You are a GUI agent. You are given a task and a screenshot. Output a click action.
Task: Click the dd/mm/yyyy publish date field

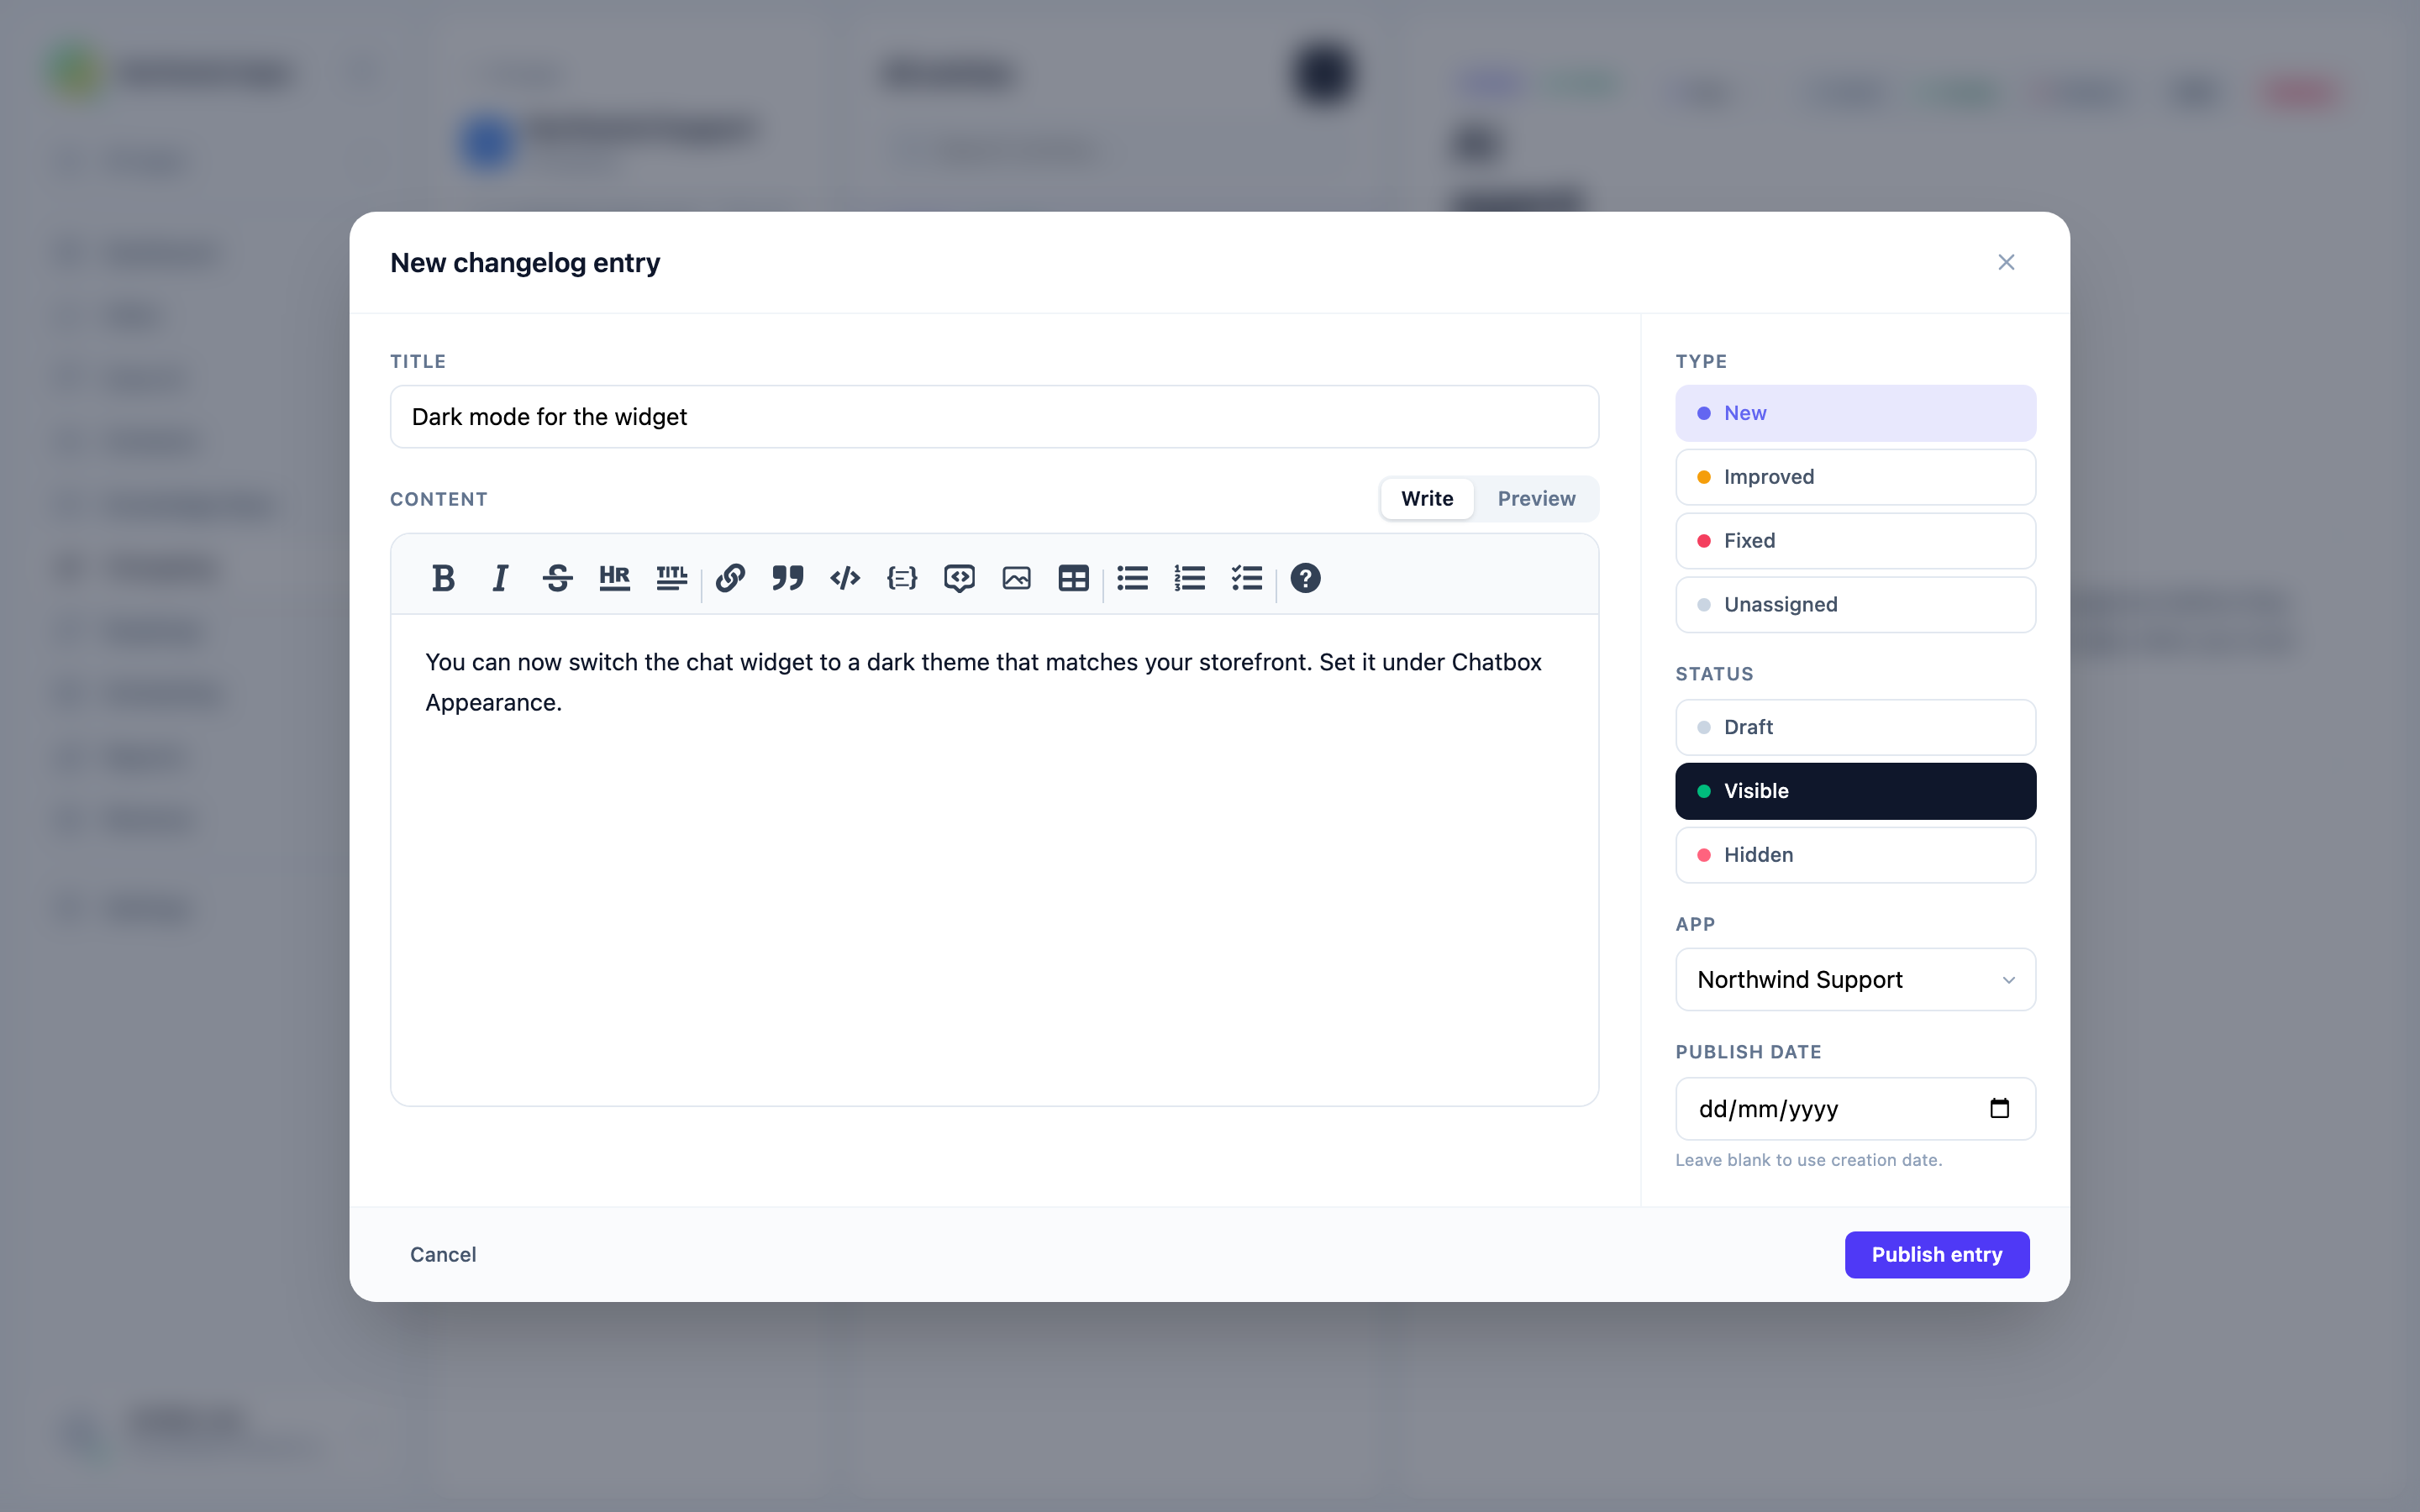coord(1855,1108)
